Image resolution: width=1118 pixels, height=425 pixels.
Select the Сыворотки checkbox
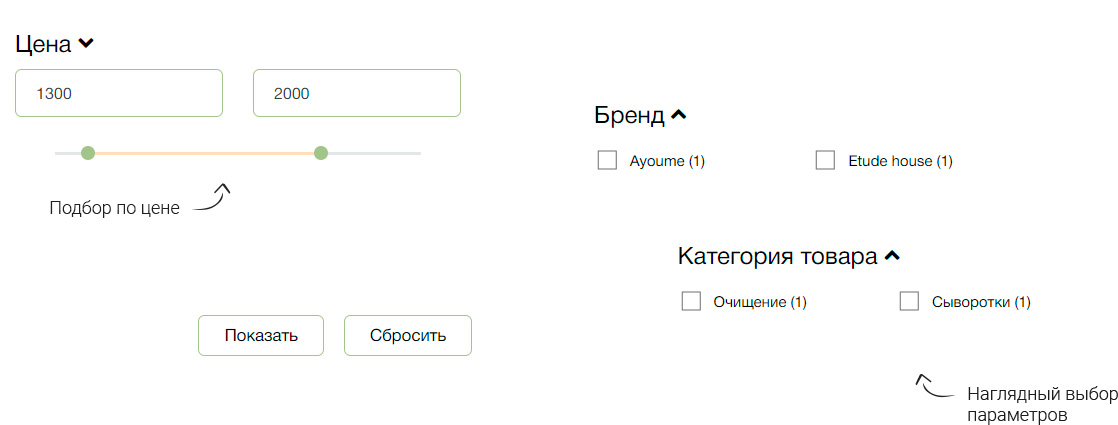click(x=909, y=301)
